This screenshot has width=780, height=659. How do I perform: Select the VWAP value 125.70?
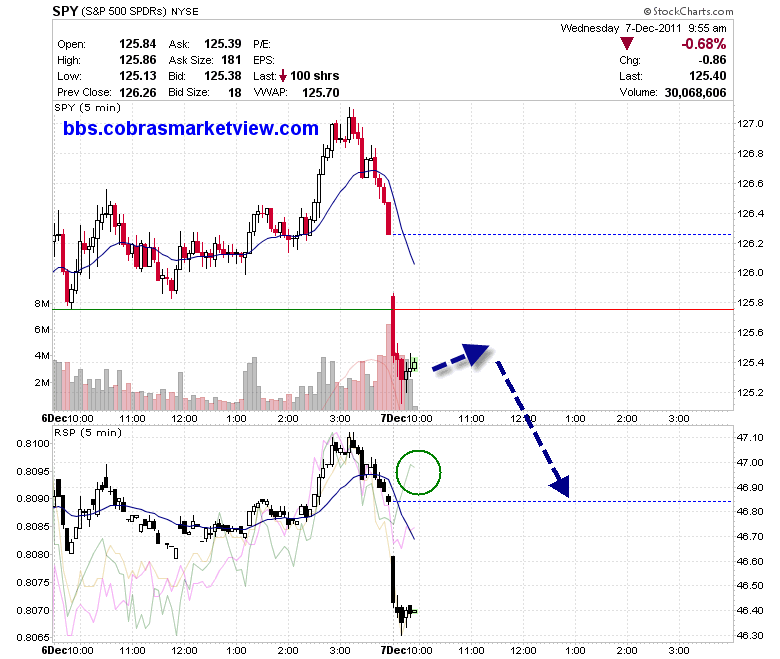tap(320, 93)
